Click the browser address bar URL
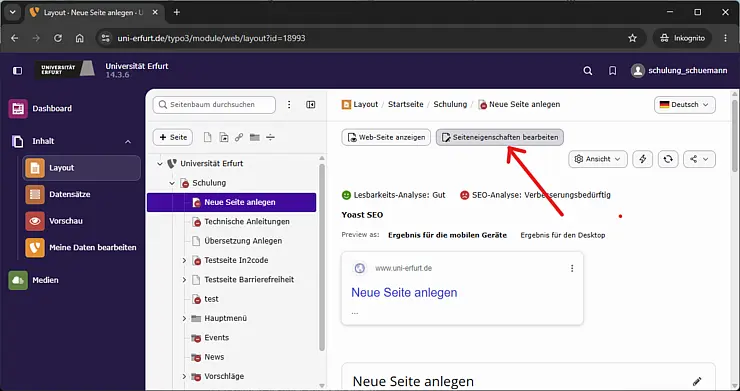 211,38
